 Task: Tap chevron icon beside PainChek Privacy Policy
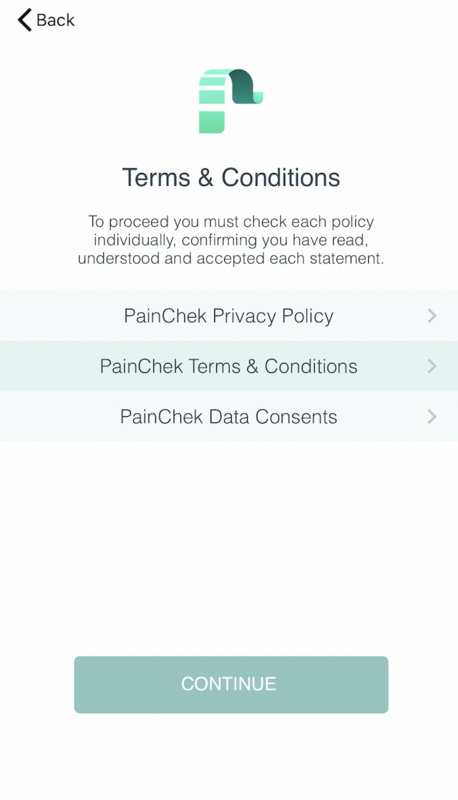click(x=432, y=316)
